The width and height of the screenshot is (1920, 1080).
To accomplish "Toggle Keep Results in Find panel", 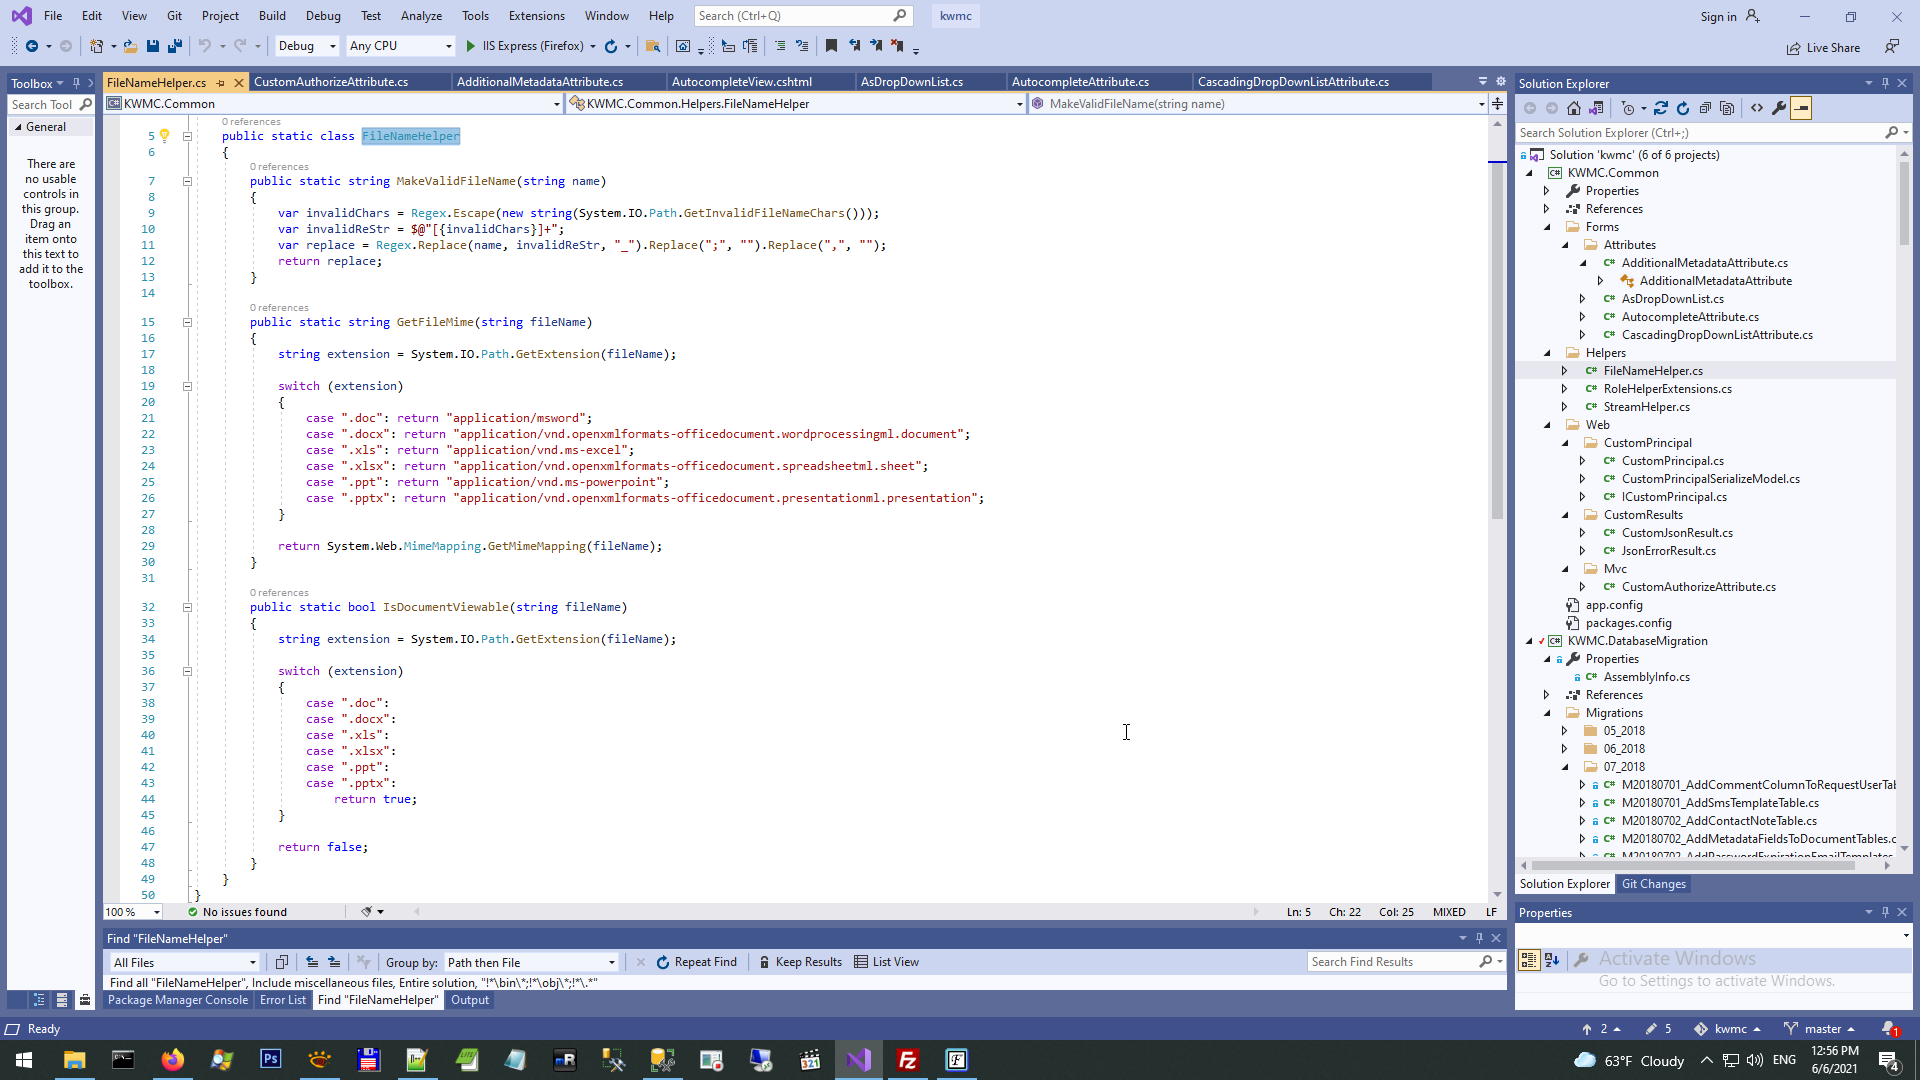I will coord(800,962).
